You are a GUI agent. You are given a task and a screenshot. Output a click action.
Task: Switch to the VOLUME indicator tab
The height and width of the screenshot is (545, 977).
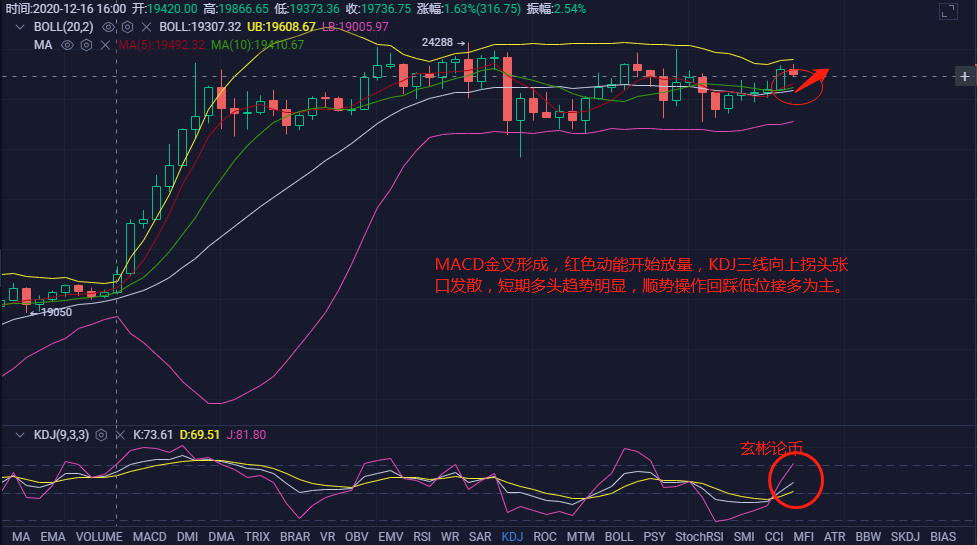(99, 537)
